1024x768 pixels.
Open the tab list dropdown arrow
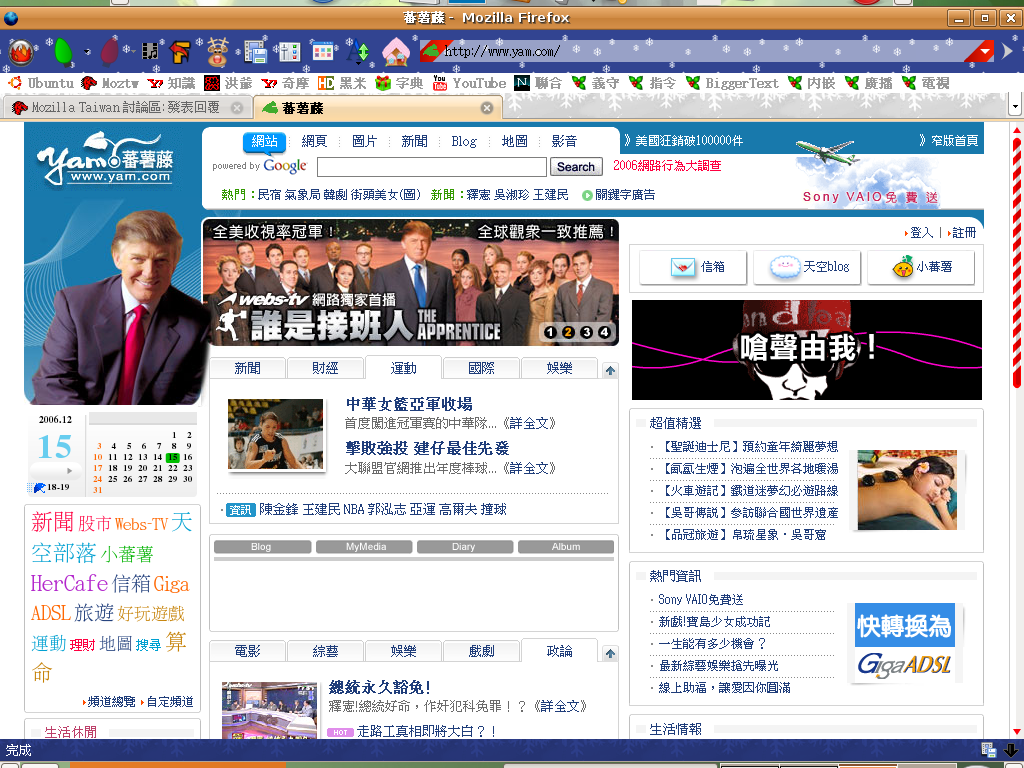1015,106
